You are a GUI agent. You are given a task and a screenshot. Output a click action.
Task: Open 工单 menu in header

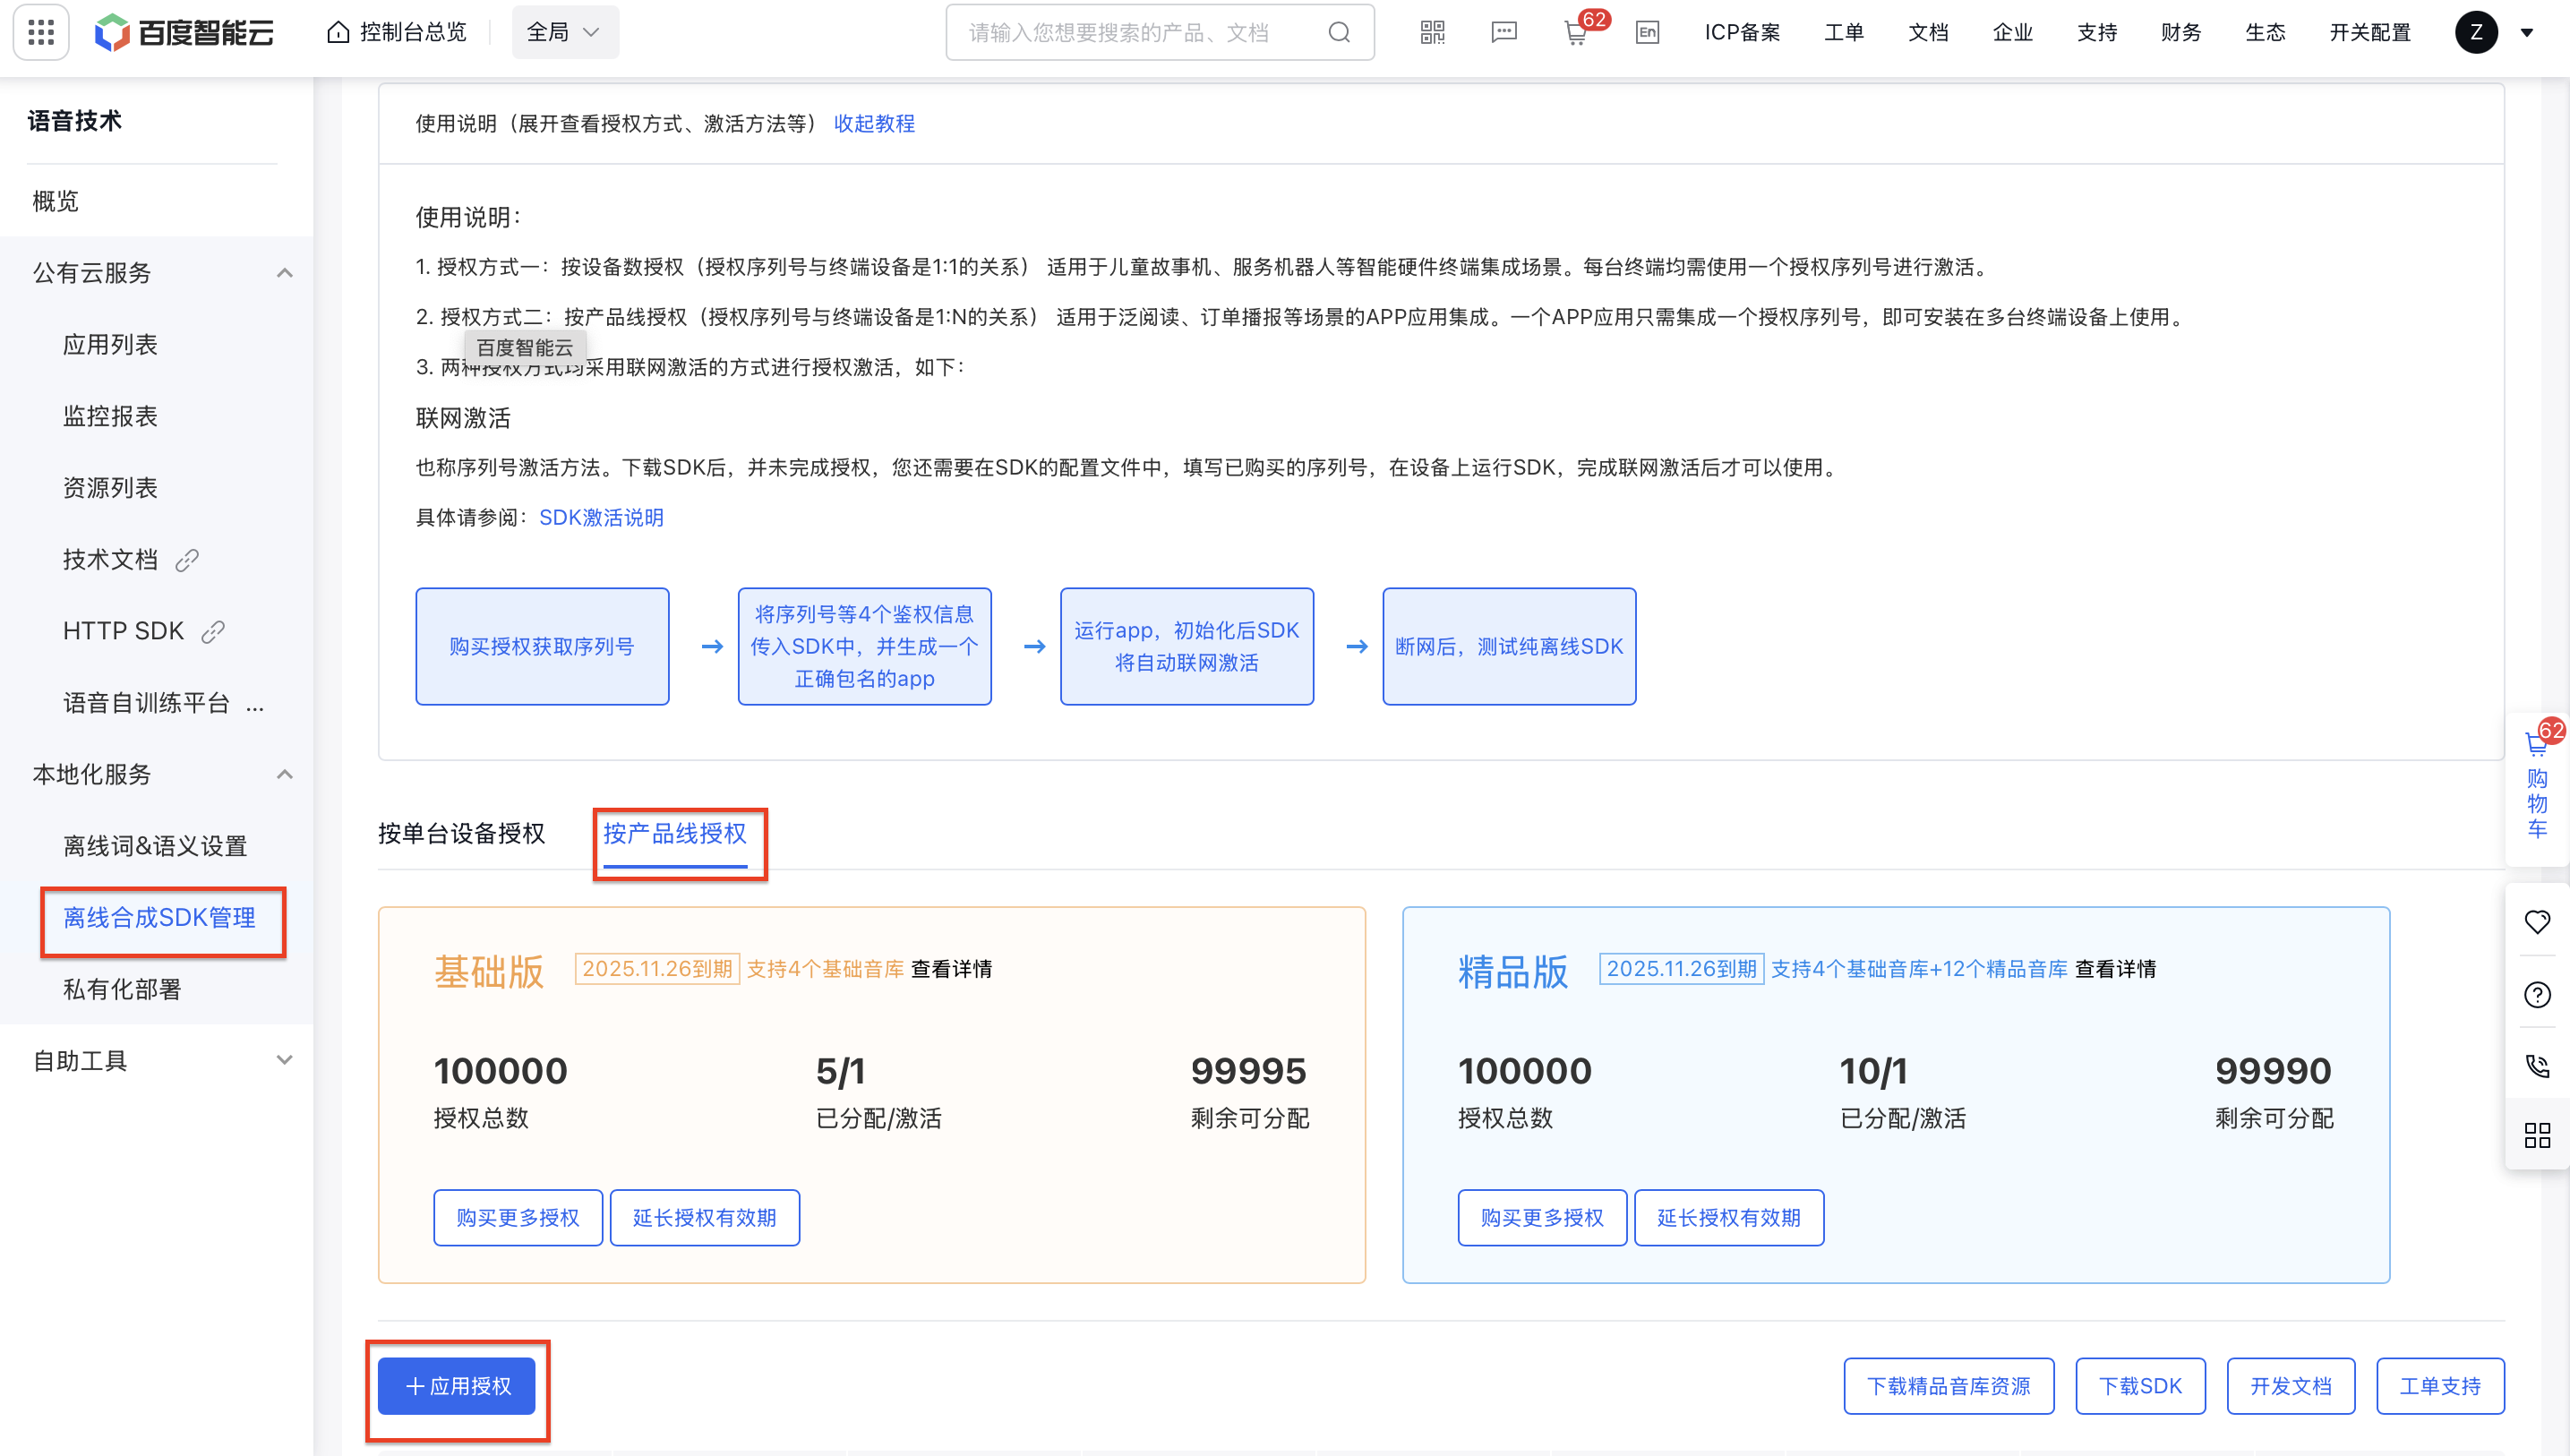tap(1843, 32)
